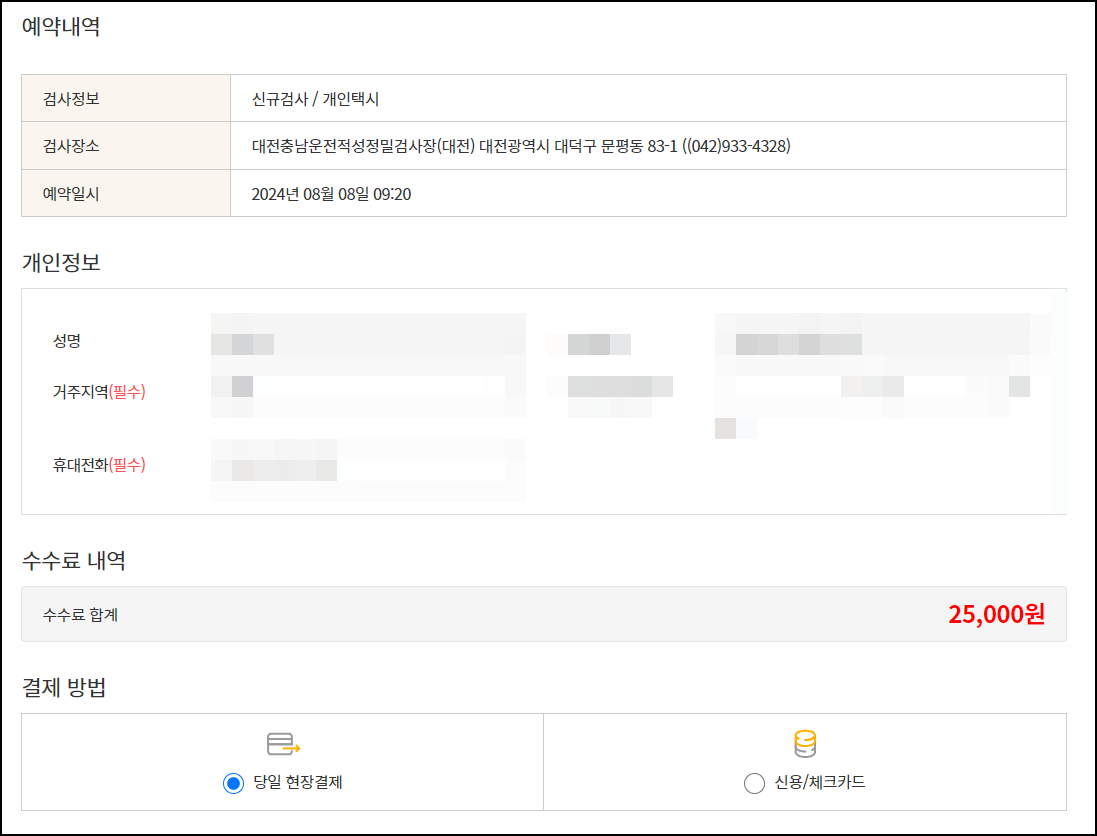Click the 2024년 08월 08일 09:20 reservation time
1097x836 pixels.
[x=331, y=194]
